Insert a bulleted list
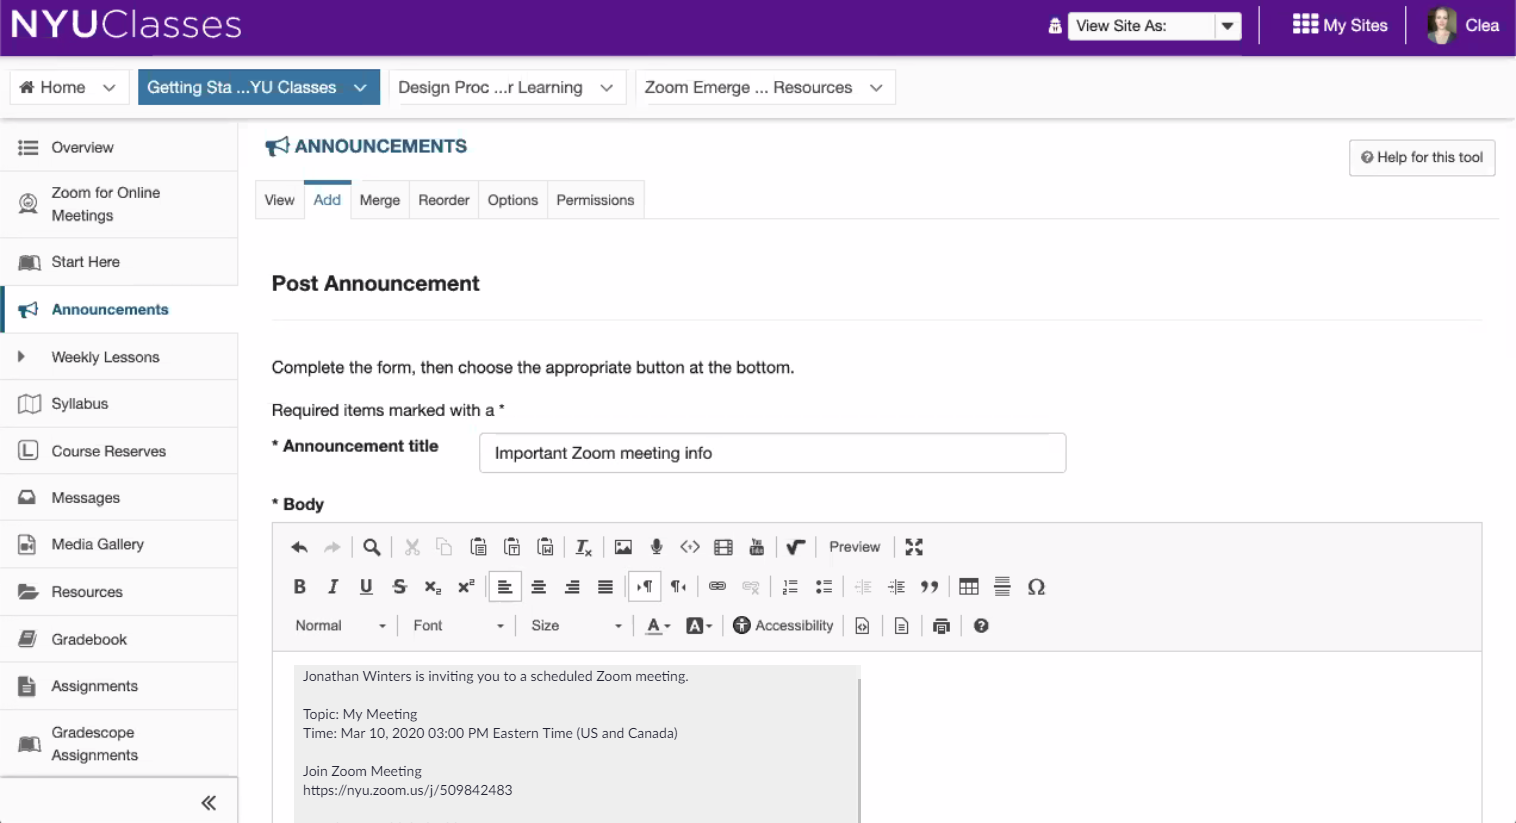 click(824, 587)
